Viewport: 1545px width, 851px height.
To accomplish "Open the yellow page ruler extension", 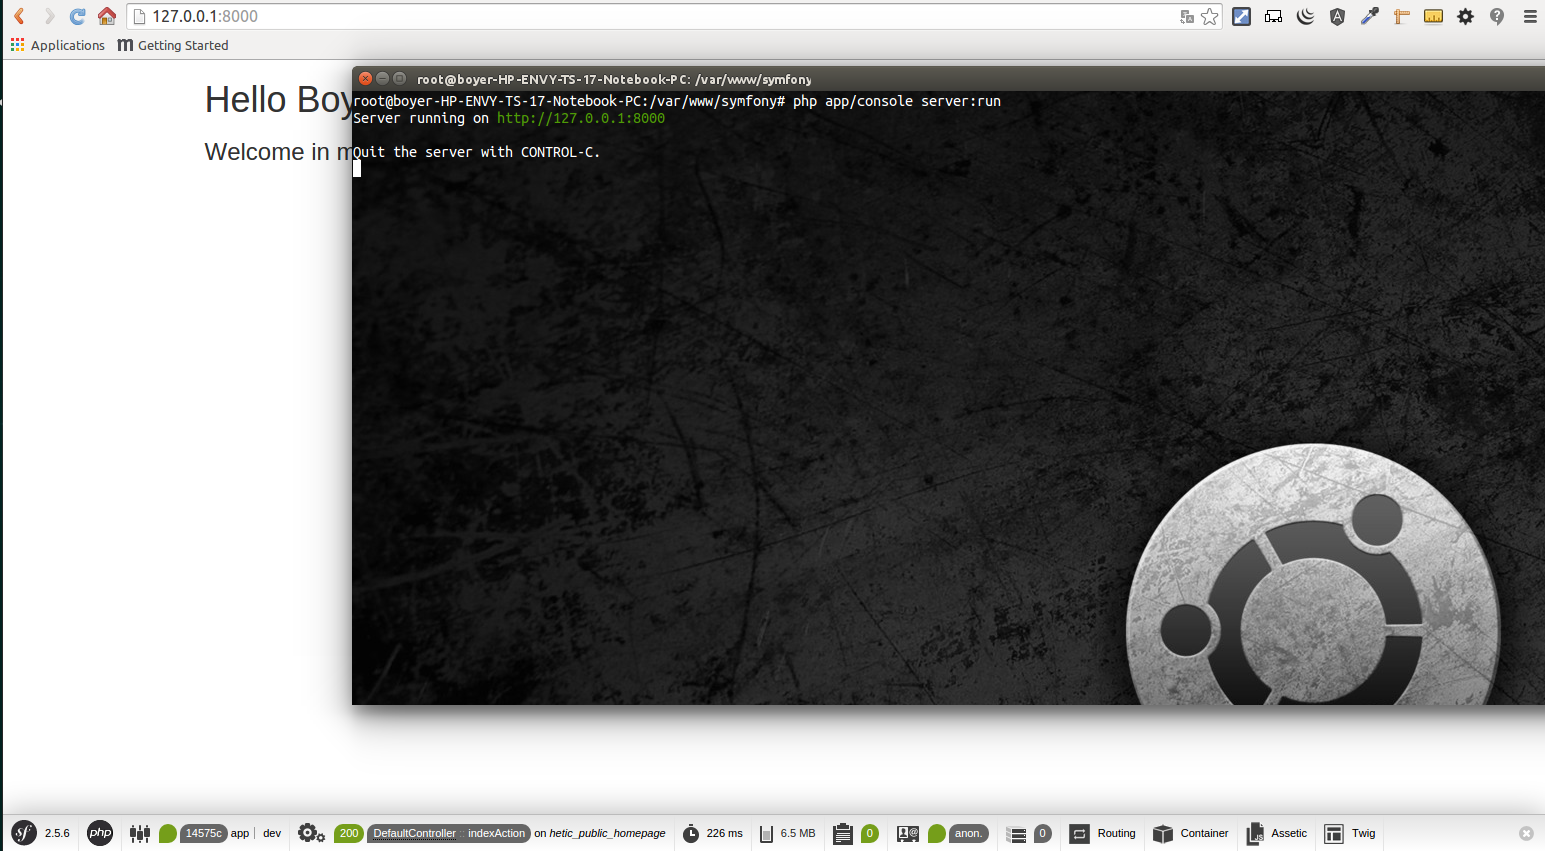I will click(x=1433, y=16).
